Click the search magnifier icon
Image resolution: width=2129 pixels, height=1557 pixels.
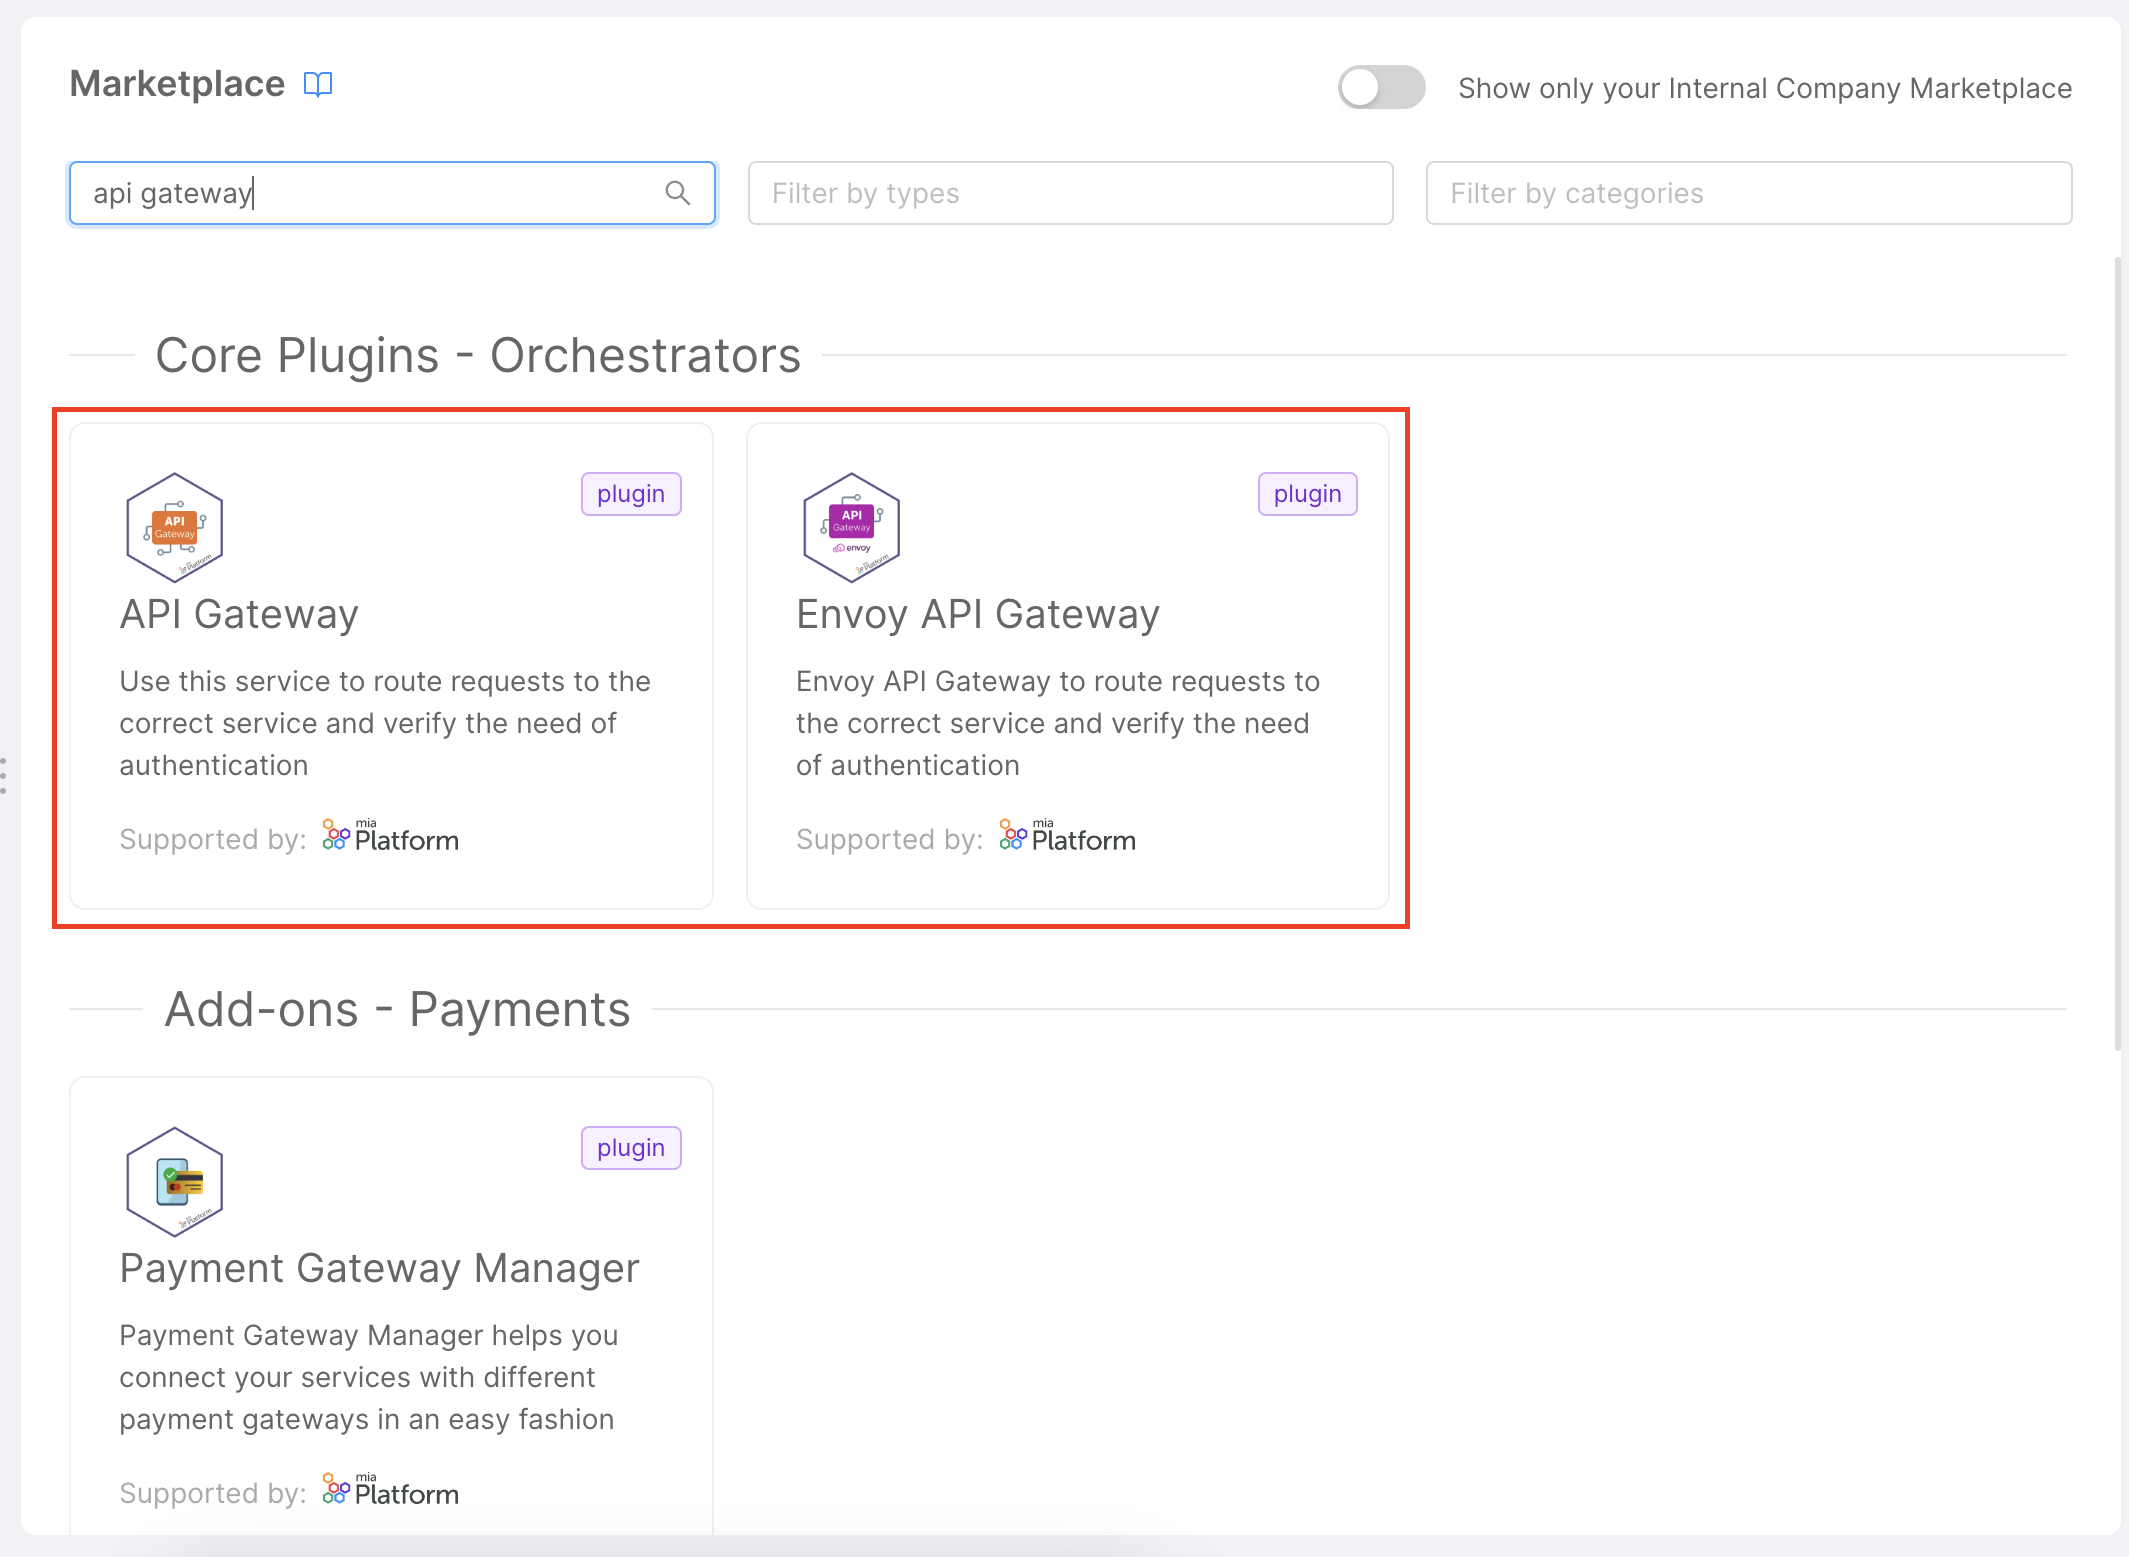[x=678, y=193]
